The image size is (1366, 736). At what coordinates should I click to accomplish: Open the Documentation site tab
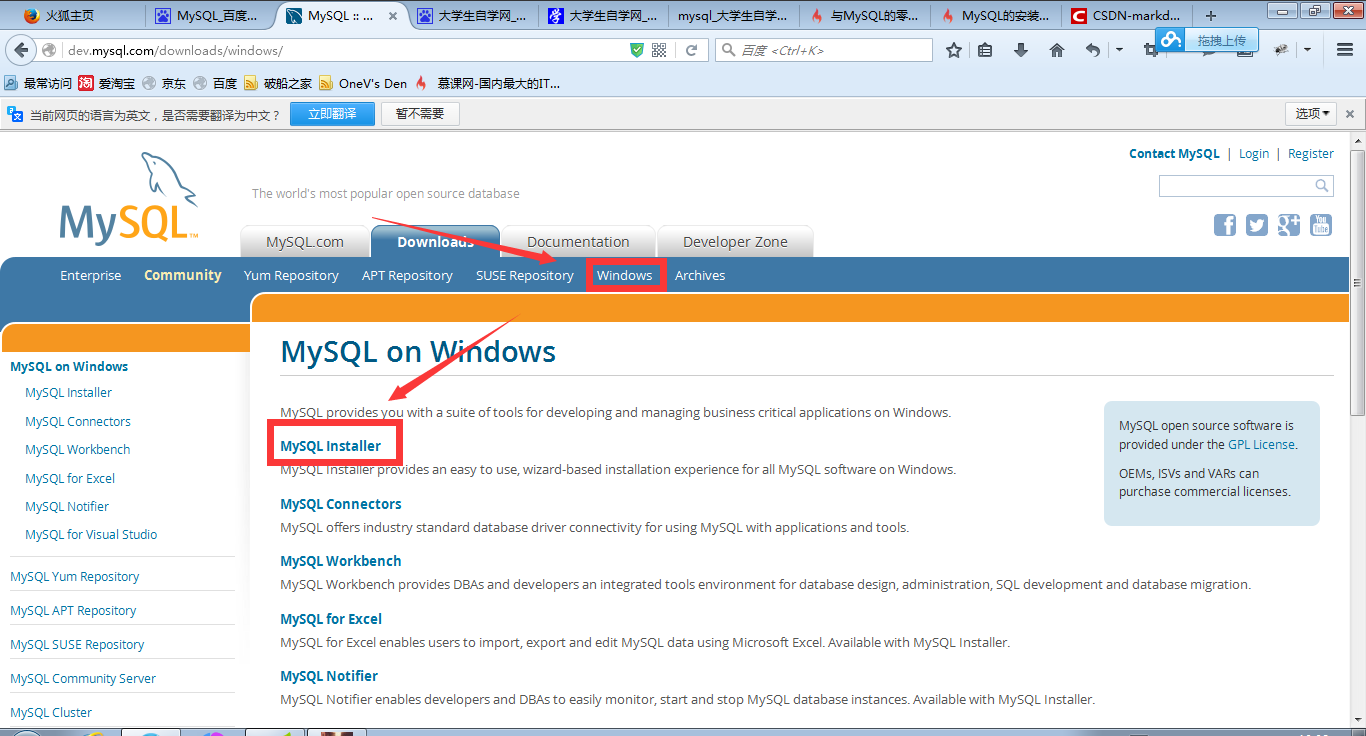[x=578, y=241]
